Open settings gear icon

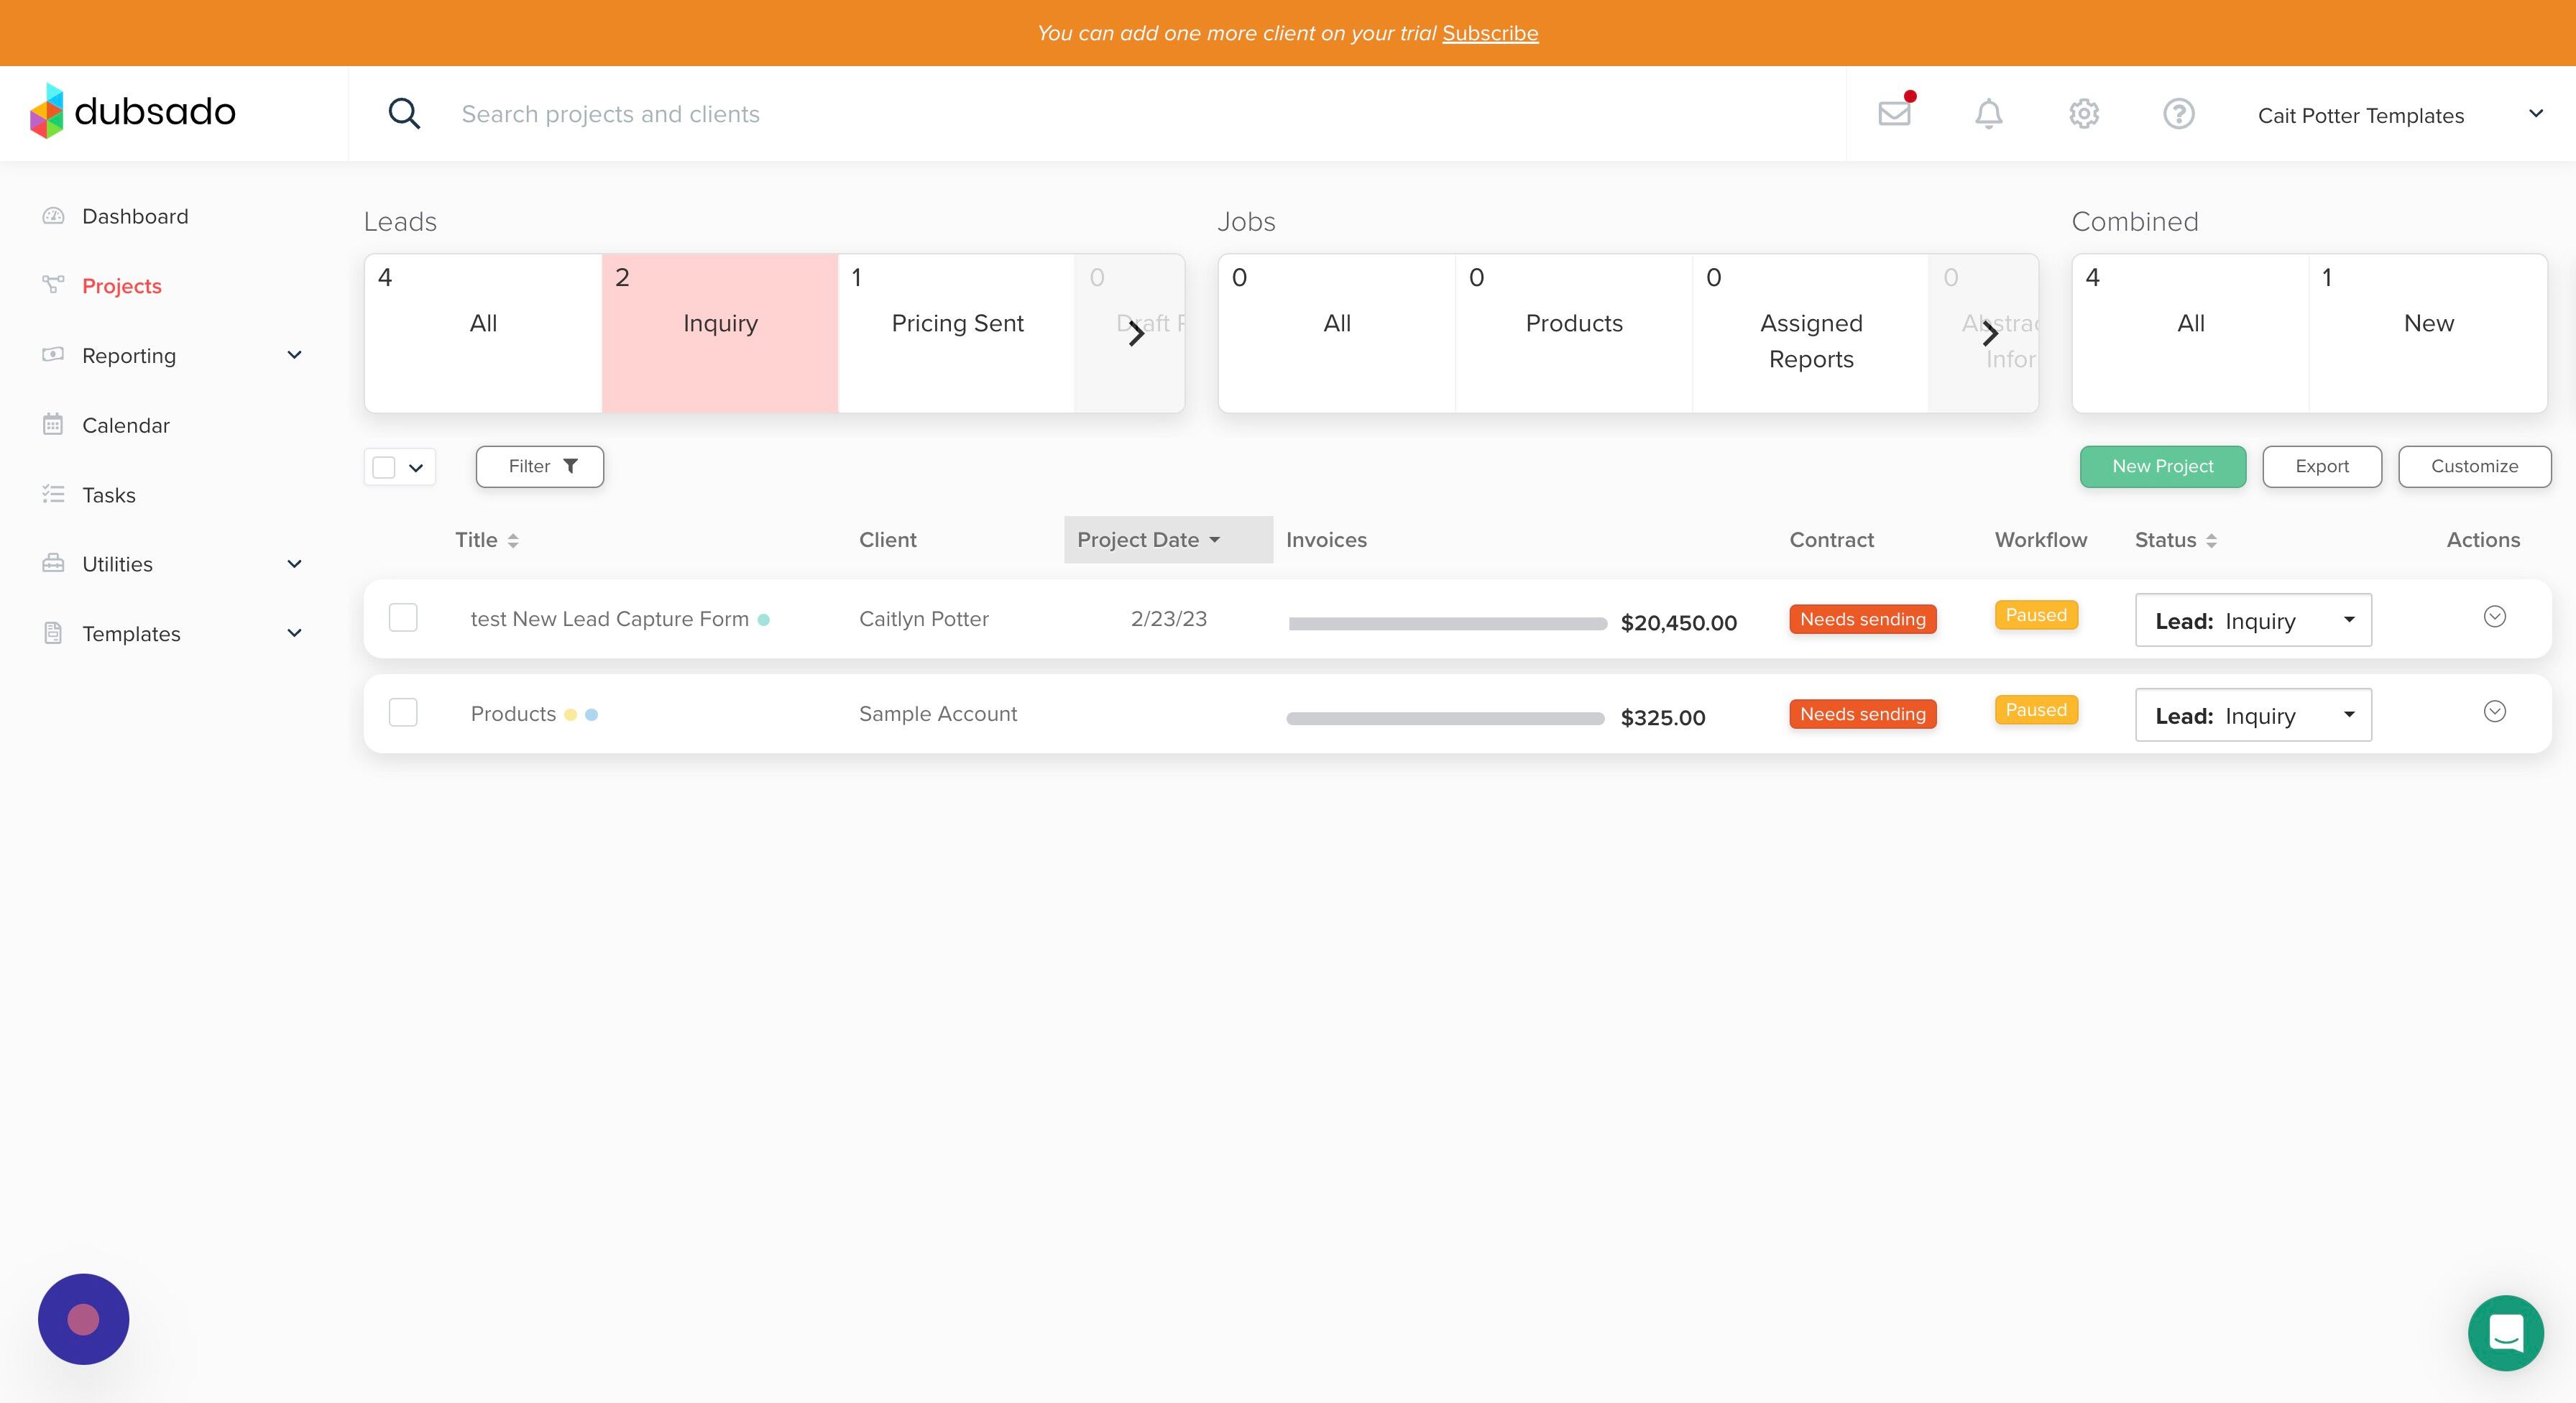tap(2083, 114)
